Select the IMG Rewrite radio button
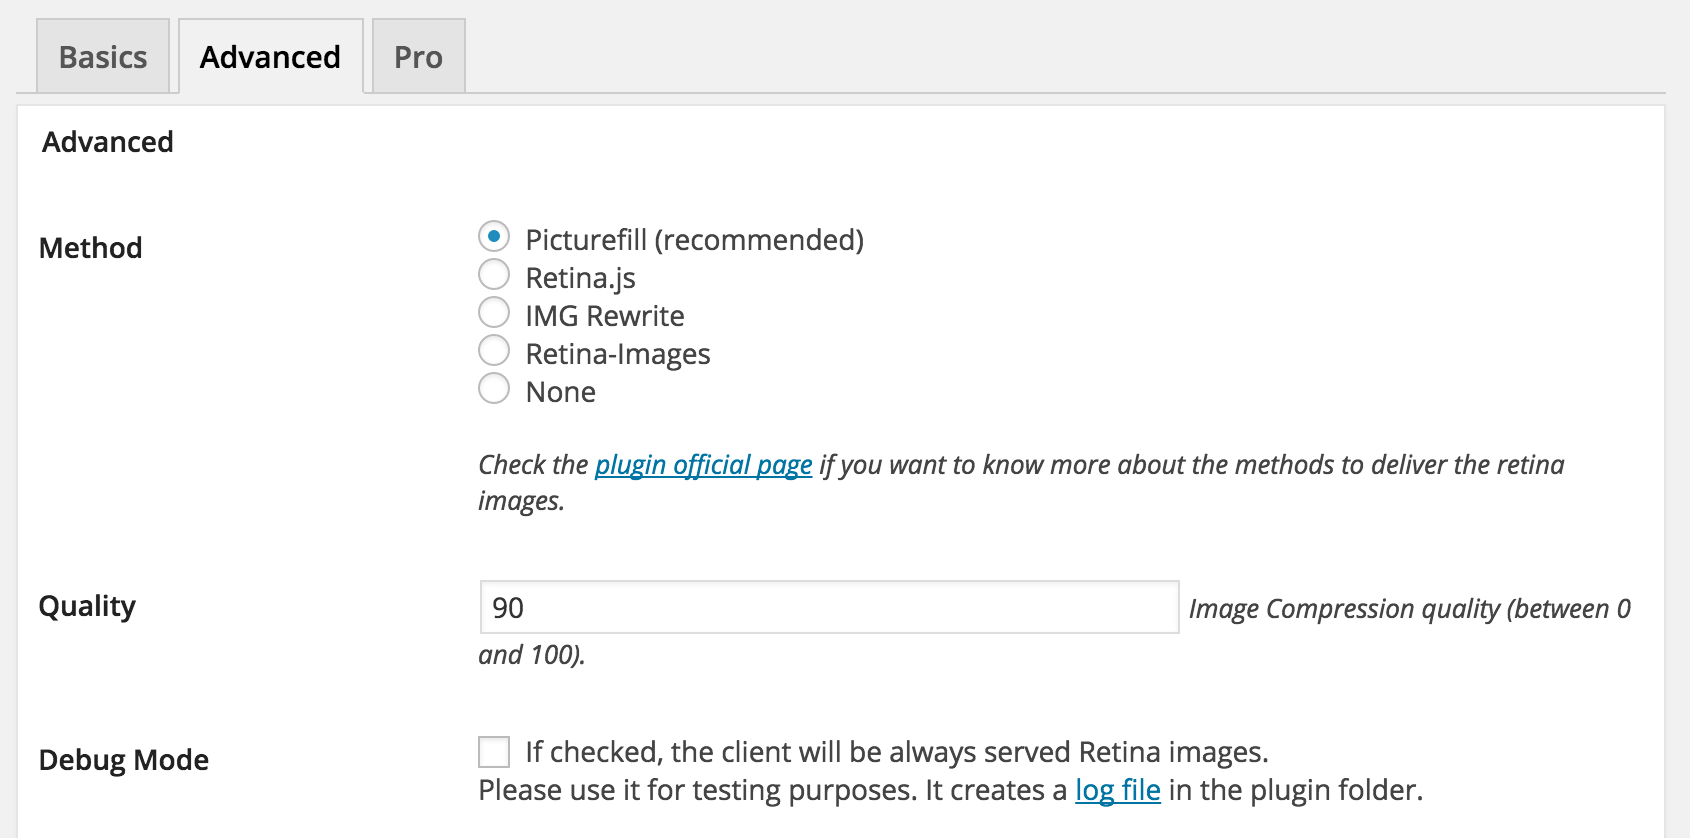The width and height of the screenshot is (1690, 838). 494,313
